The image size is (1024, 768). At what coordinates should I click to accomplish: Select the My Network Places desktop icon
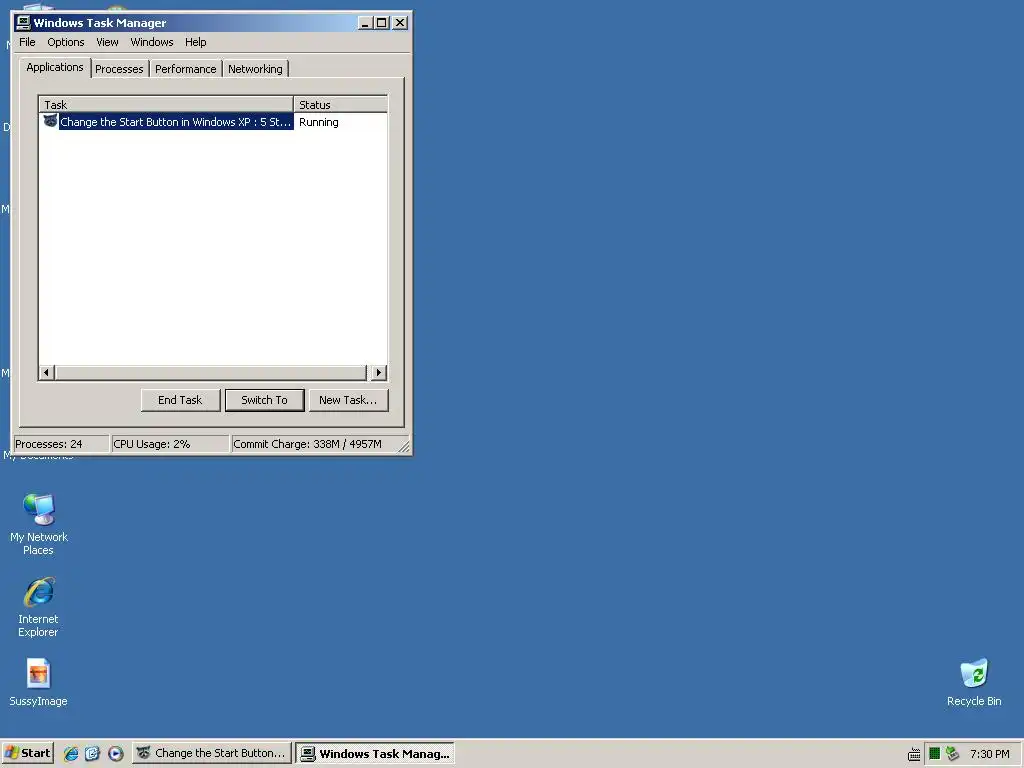pos(39,524)
